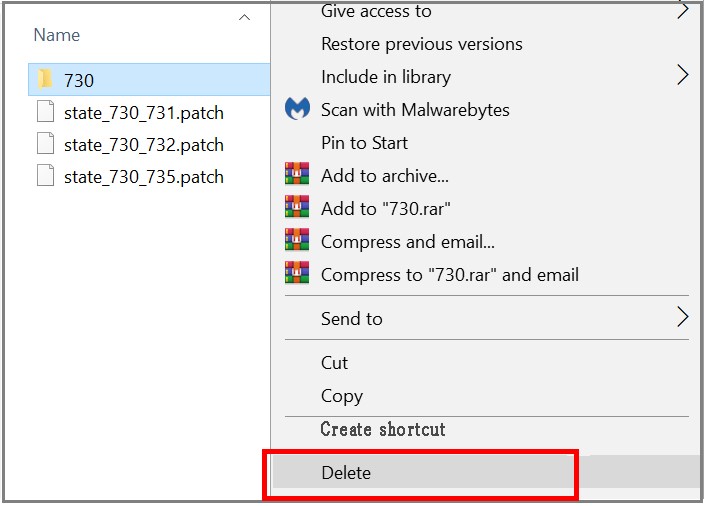
Task: Select folder name 730 text
Action: (79, 80)
